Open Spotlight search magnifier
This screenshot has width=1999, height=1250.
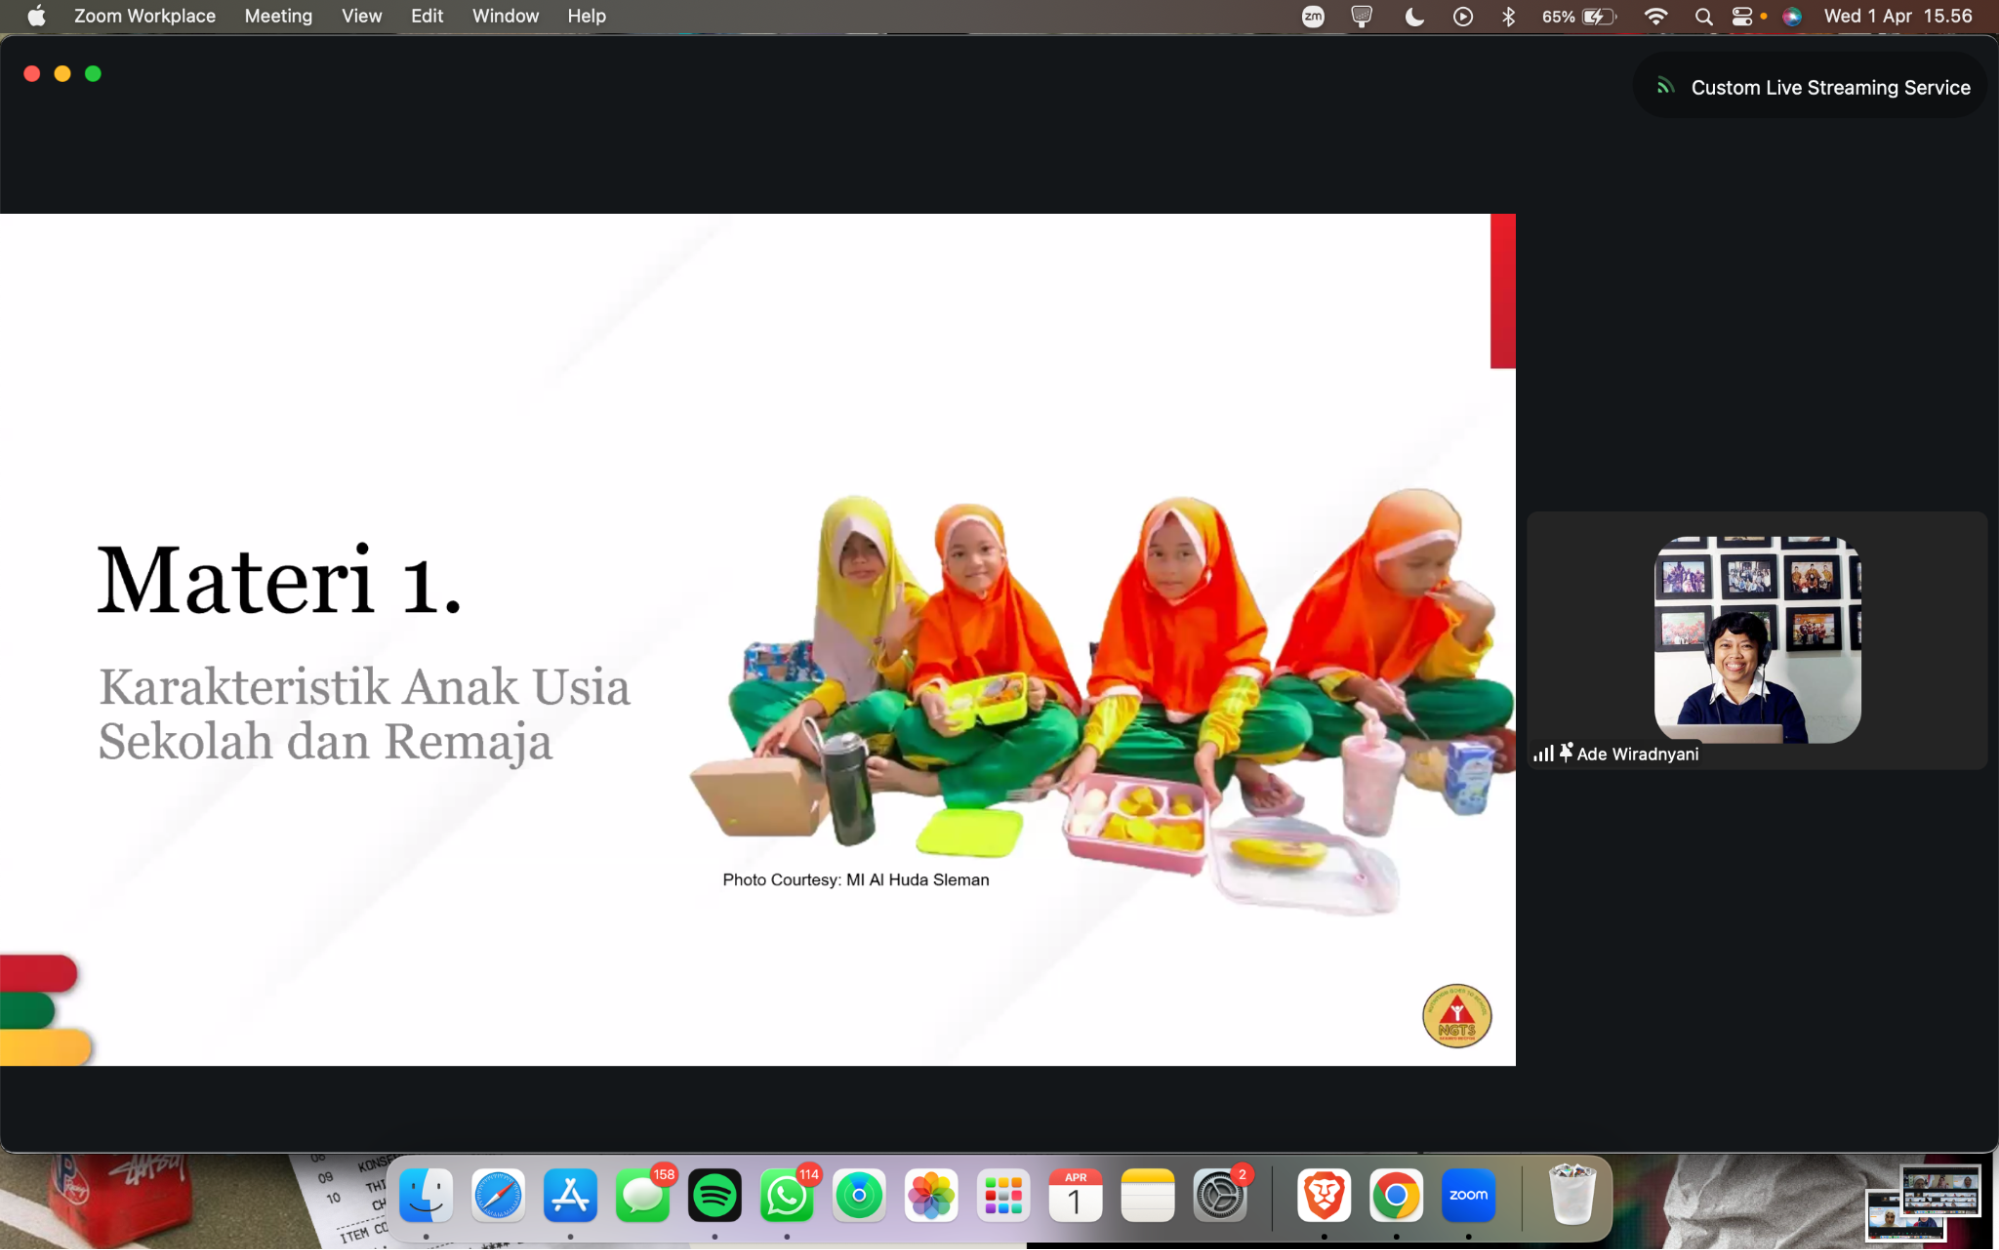(x=1703, y=16)
